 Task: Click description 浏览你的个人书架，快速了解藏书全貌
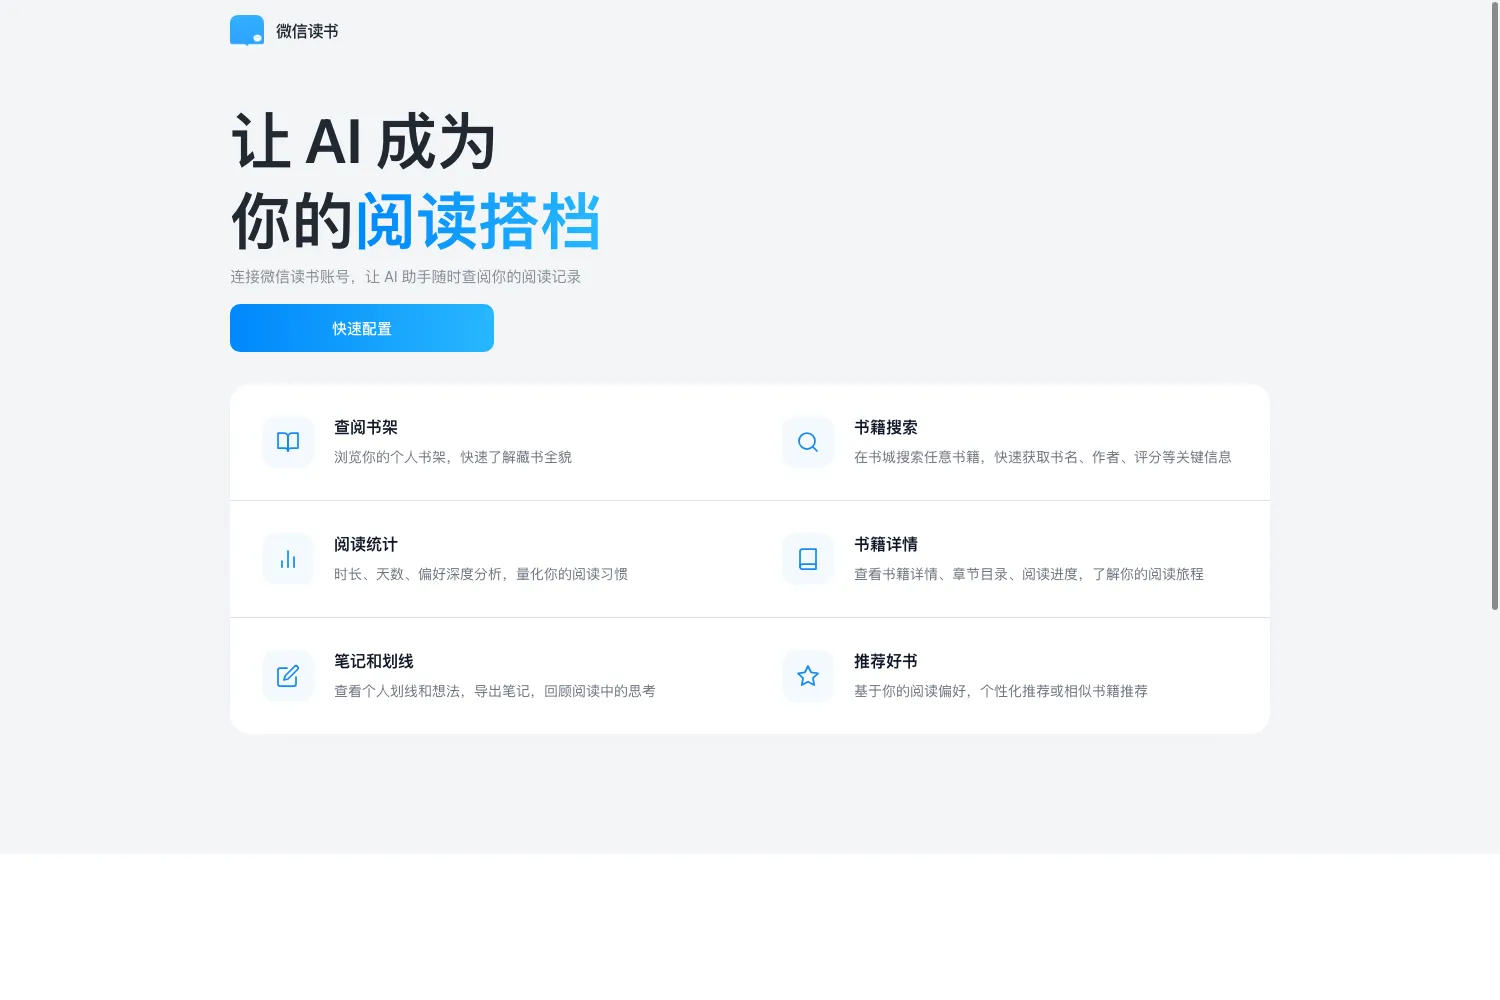pyautogui.click(x=453, y=457)
